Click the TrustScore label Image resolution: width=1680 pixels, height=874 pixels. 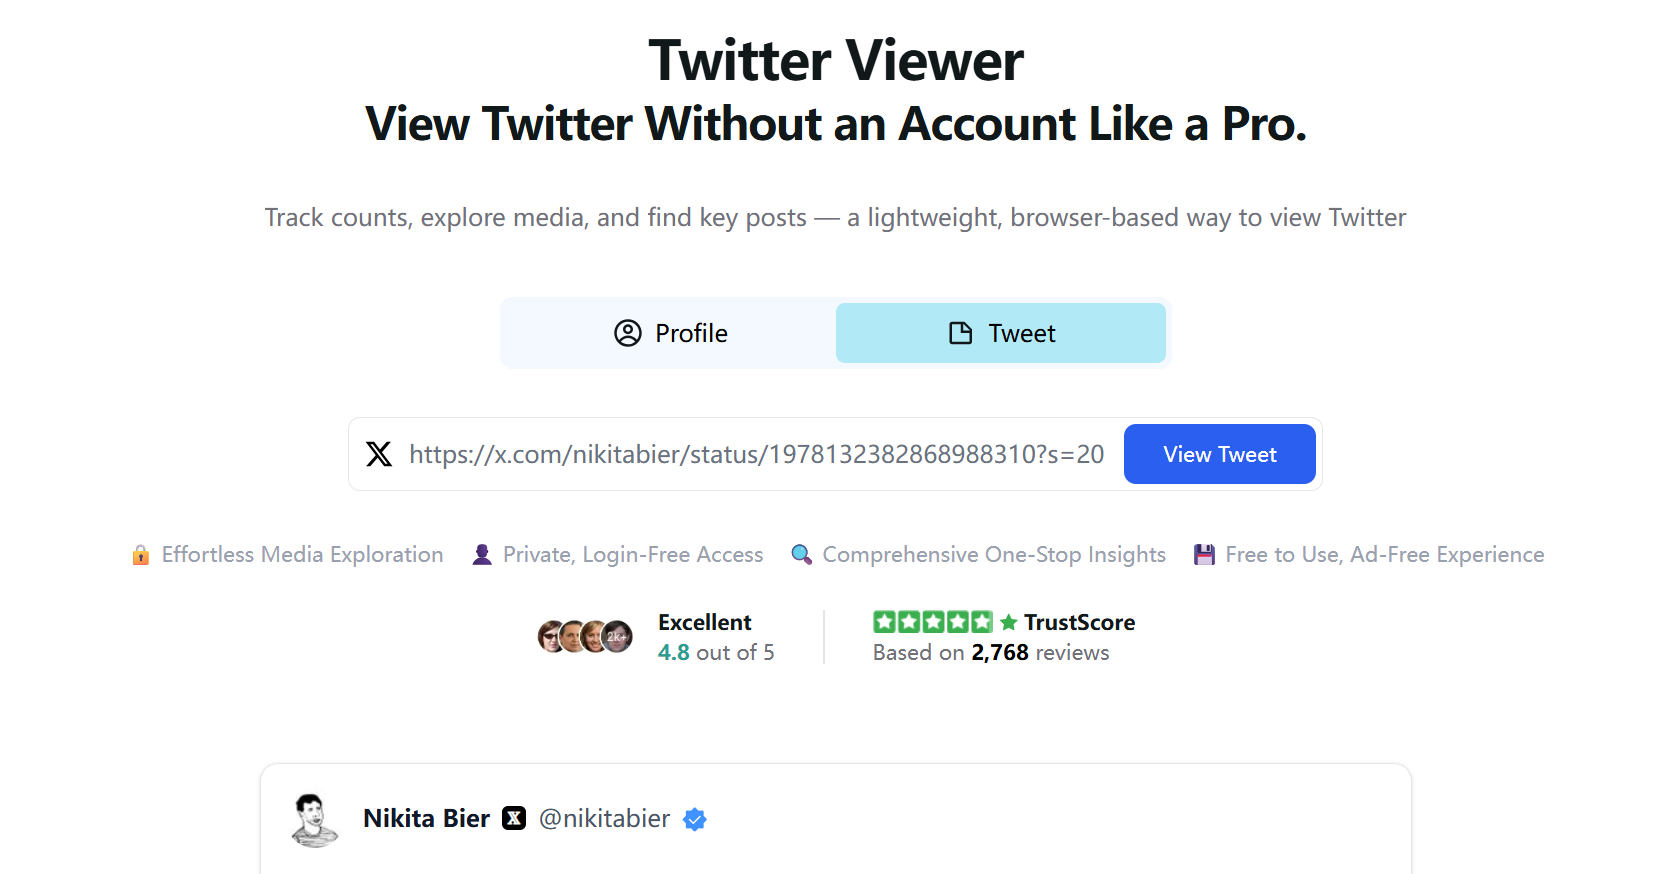[1078, 622]
